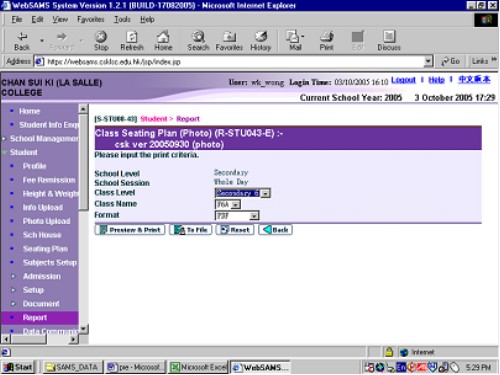Click the padlock security icon in status bar
This screenshot has width=500, height=375.
coord(389,352)
